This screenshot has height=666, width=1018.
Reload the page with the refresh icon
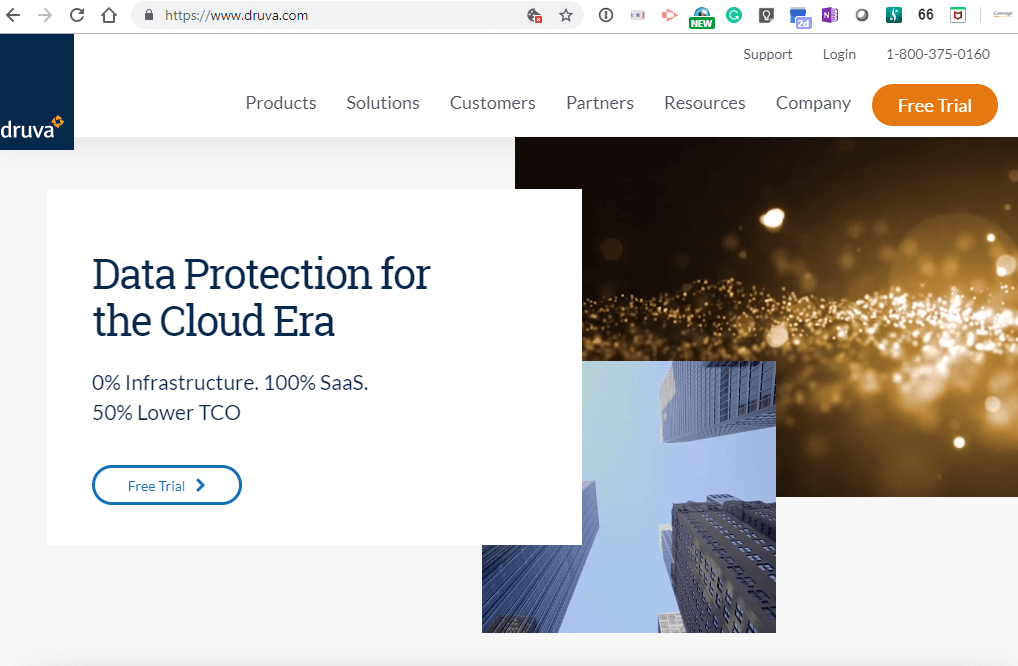tap(76, 15)
